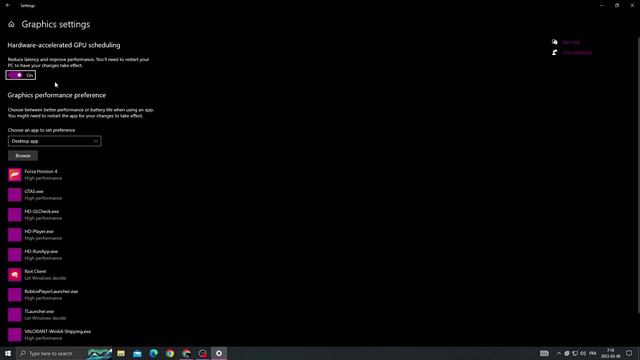Click the TLauncher.exe entry text
The width and height of the screenshot is (640, 360).
pos(39,311)
